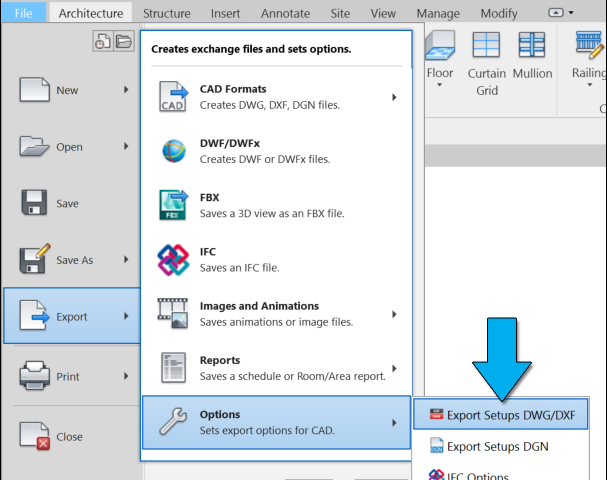Choose Images and Animations entry
The image size is (607, 480).
point(277,314)
